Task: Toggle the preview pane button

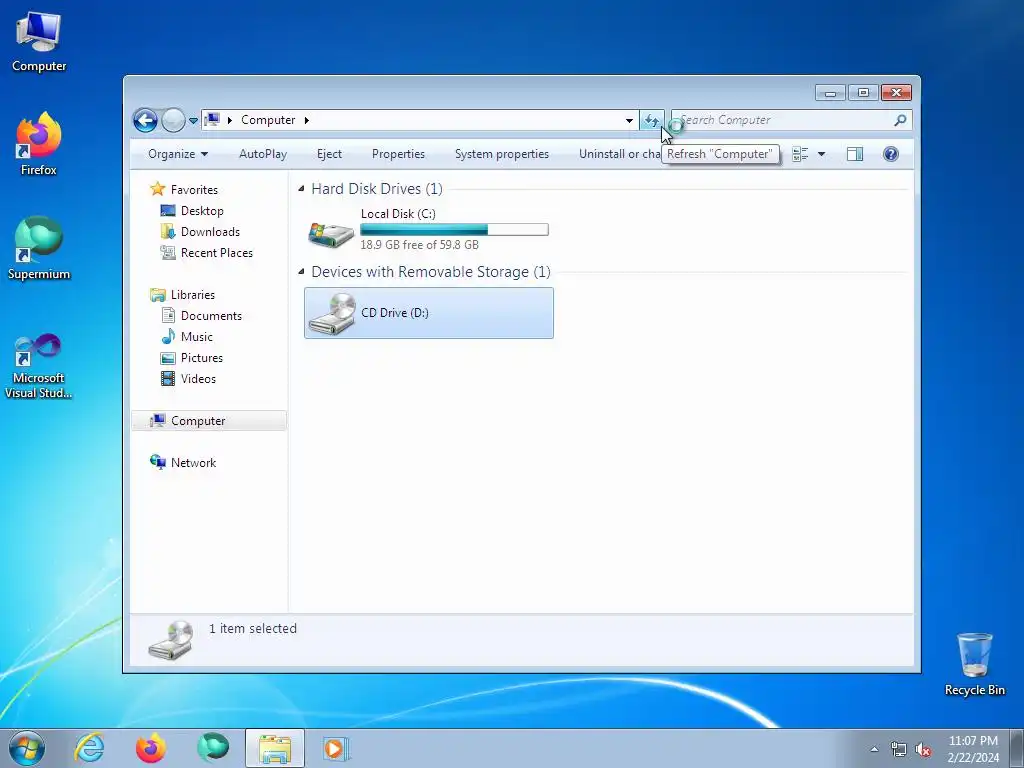Action: [855, 154]
